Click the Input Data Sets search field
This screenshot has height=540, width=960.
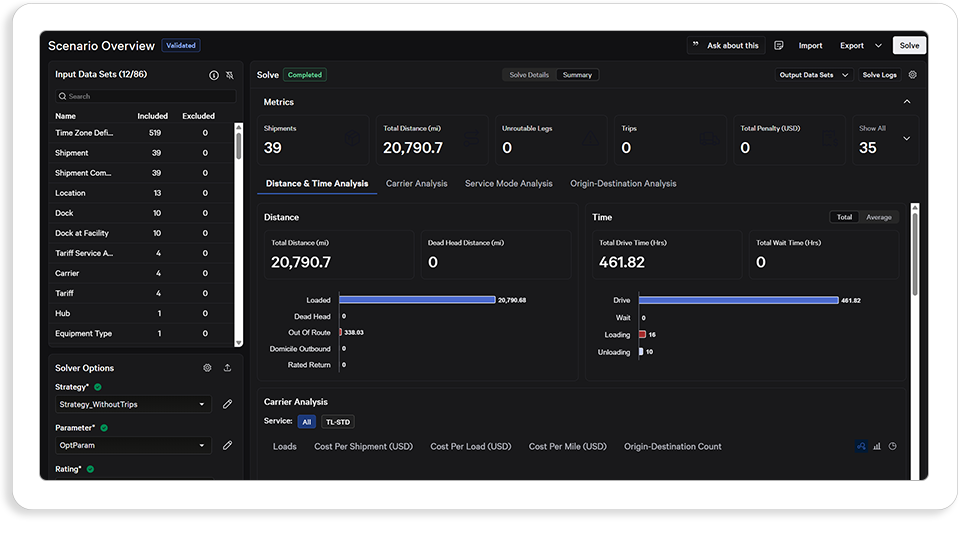(x=146, y=96)
